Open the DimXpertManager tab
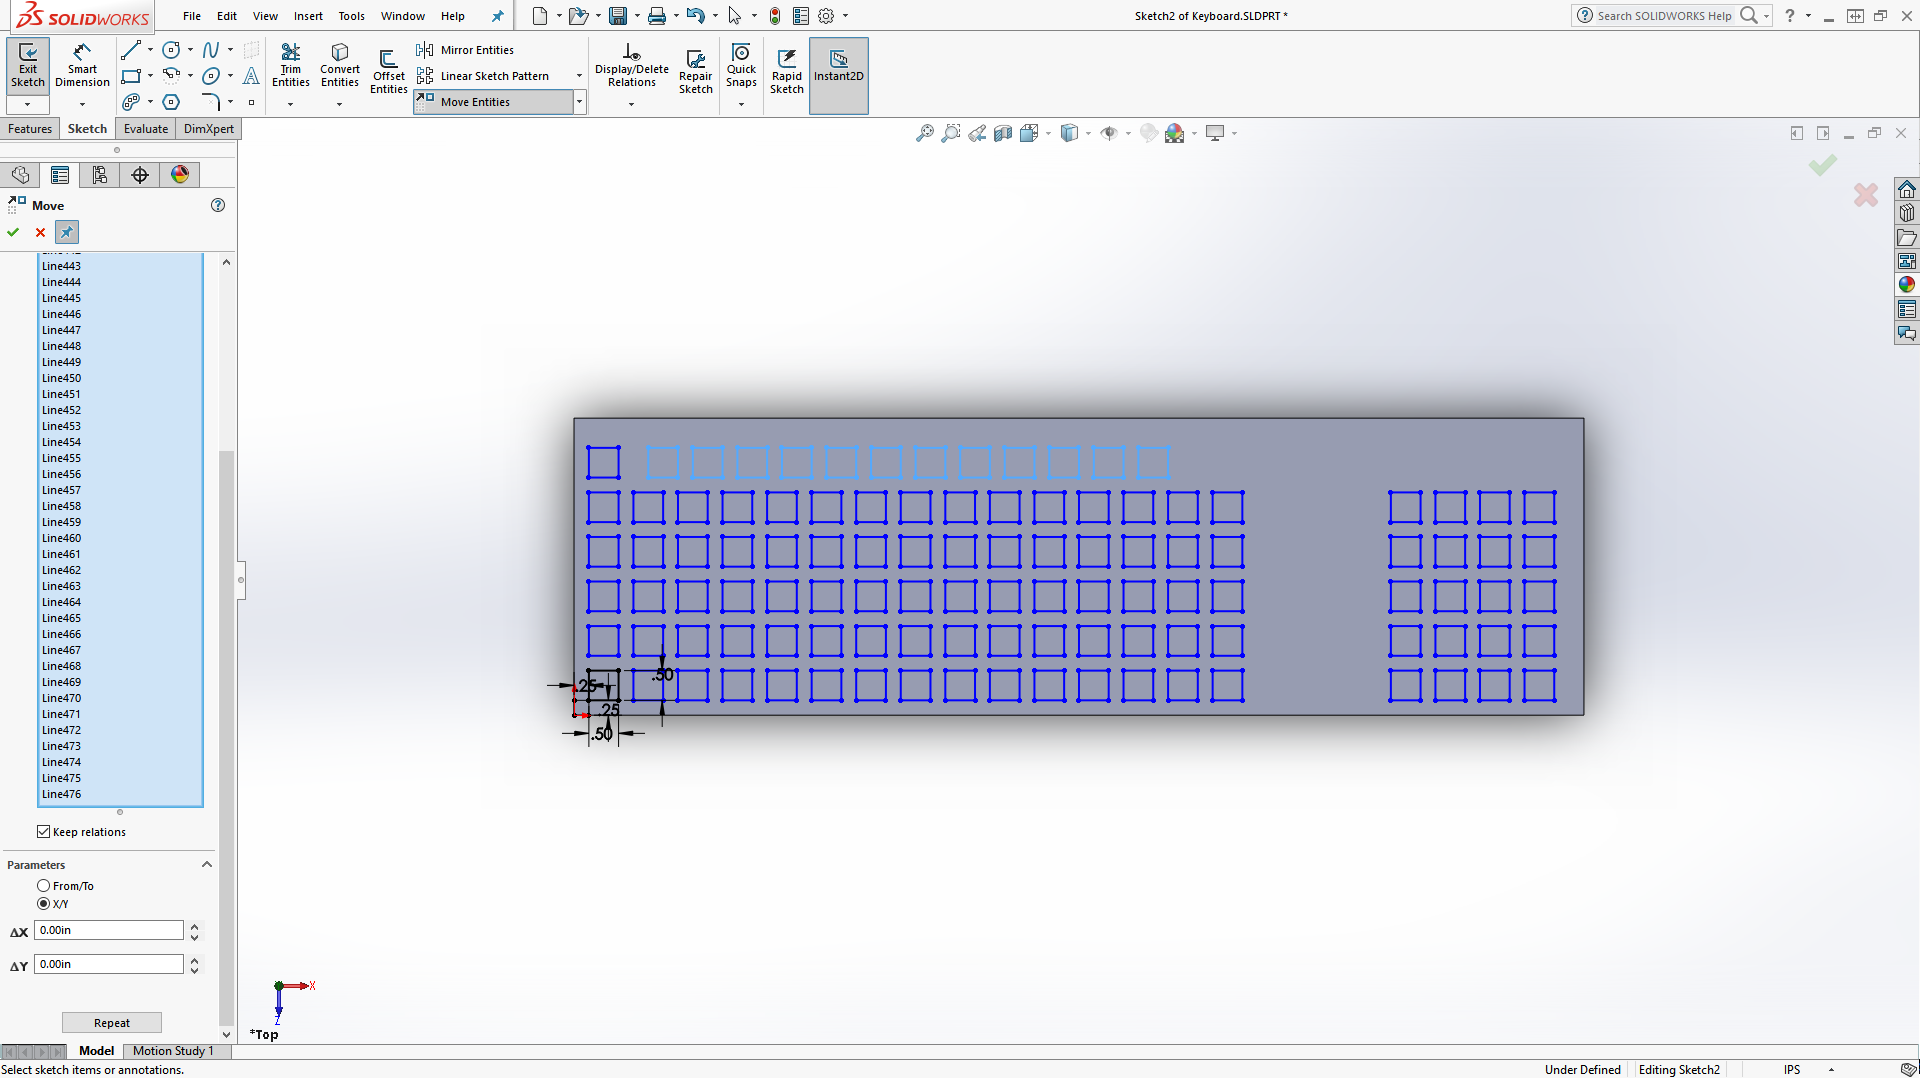Viewport: 1920px width, 1078px height. pyautogui.click(x=140, y=175)
